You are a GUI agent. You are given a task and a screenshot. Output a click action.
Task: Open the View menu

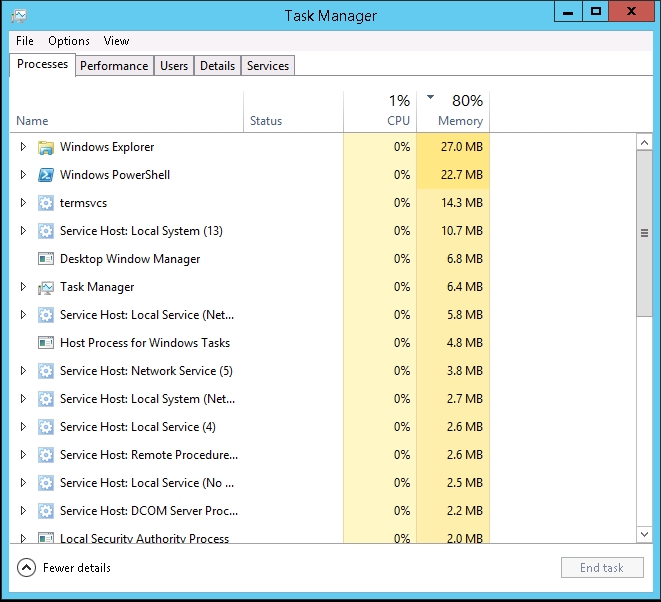[116, 41]
